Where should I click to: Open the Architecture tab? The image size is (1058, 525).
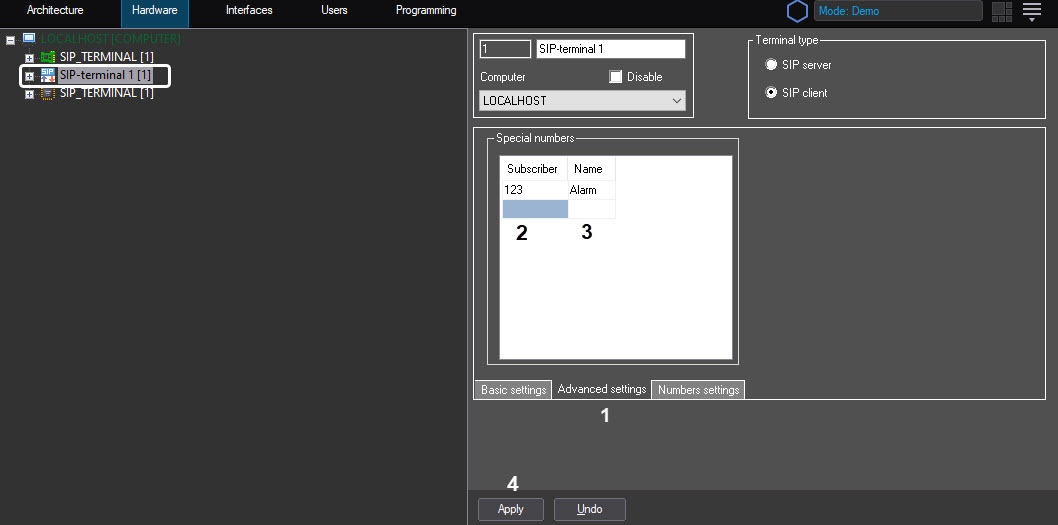(55, 11)
